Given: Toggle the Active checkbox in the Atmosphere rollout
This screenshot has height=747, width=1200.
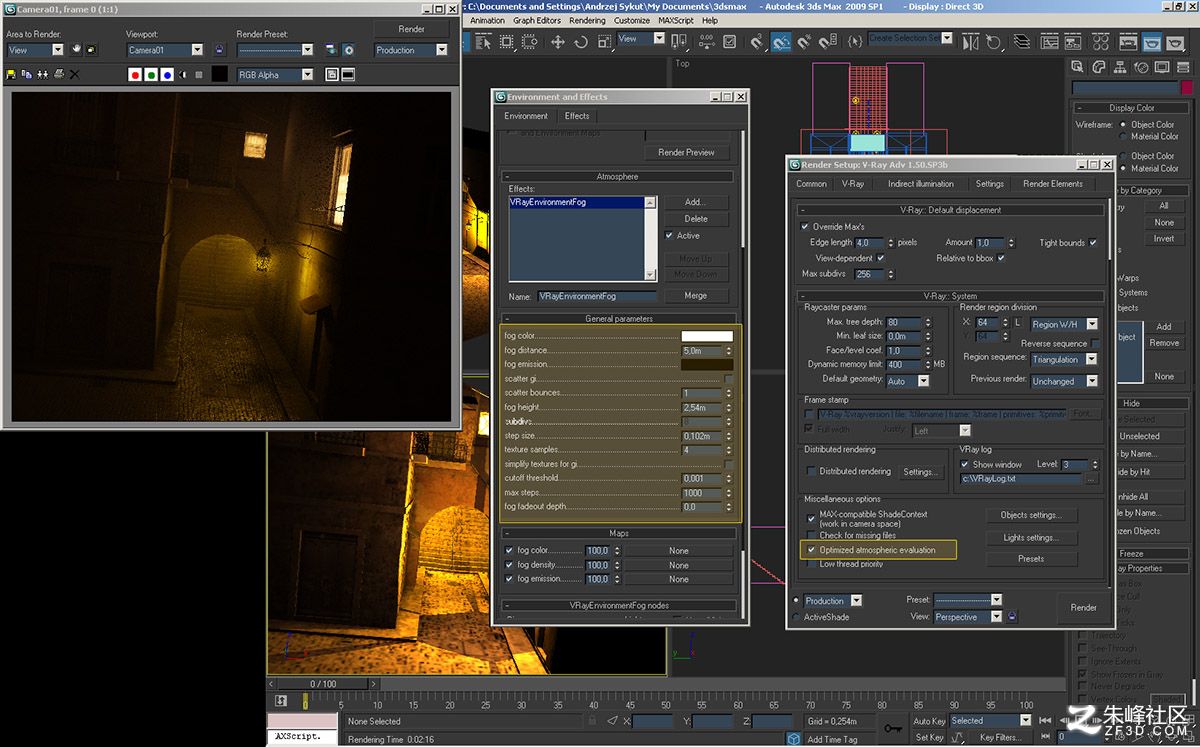Looking at the screenshot, I should (x=669, y=236).
